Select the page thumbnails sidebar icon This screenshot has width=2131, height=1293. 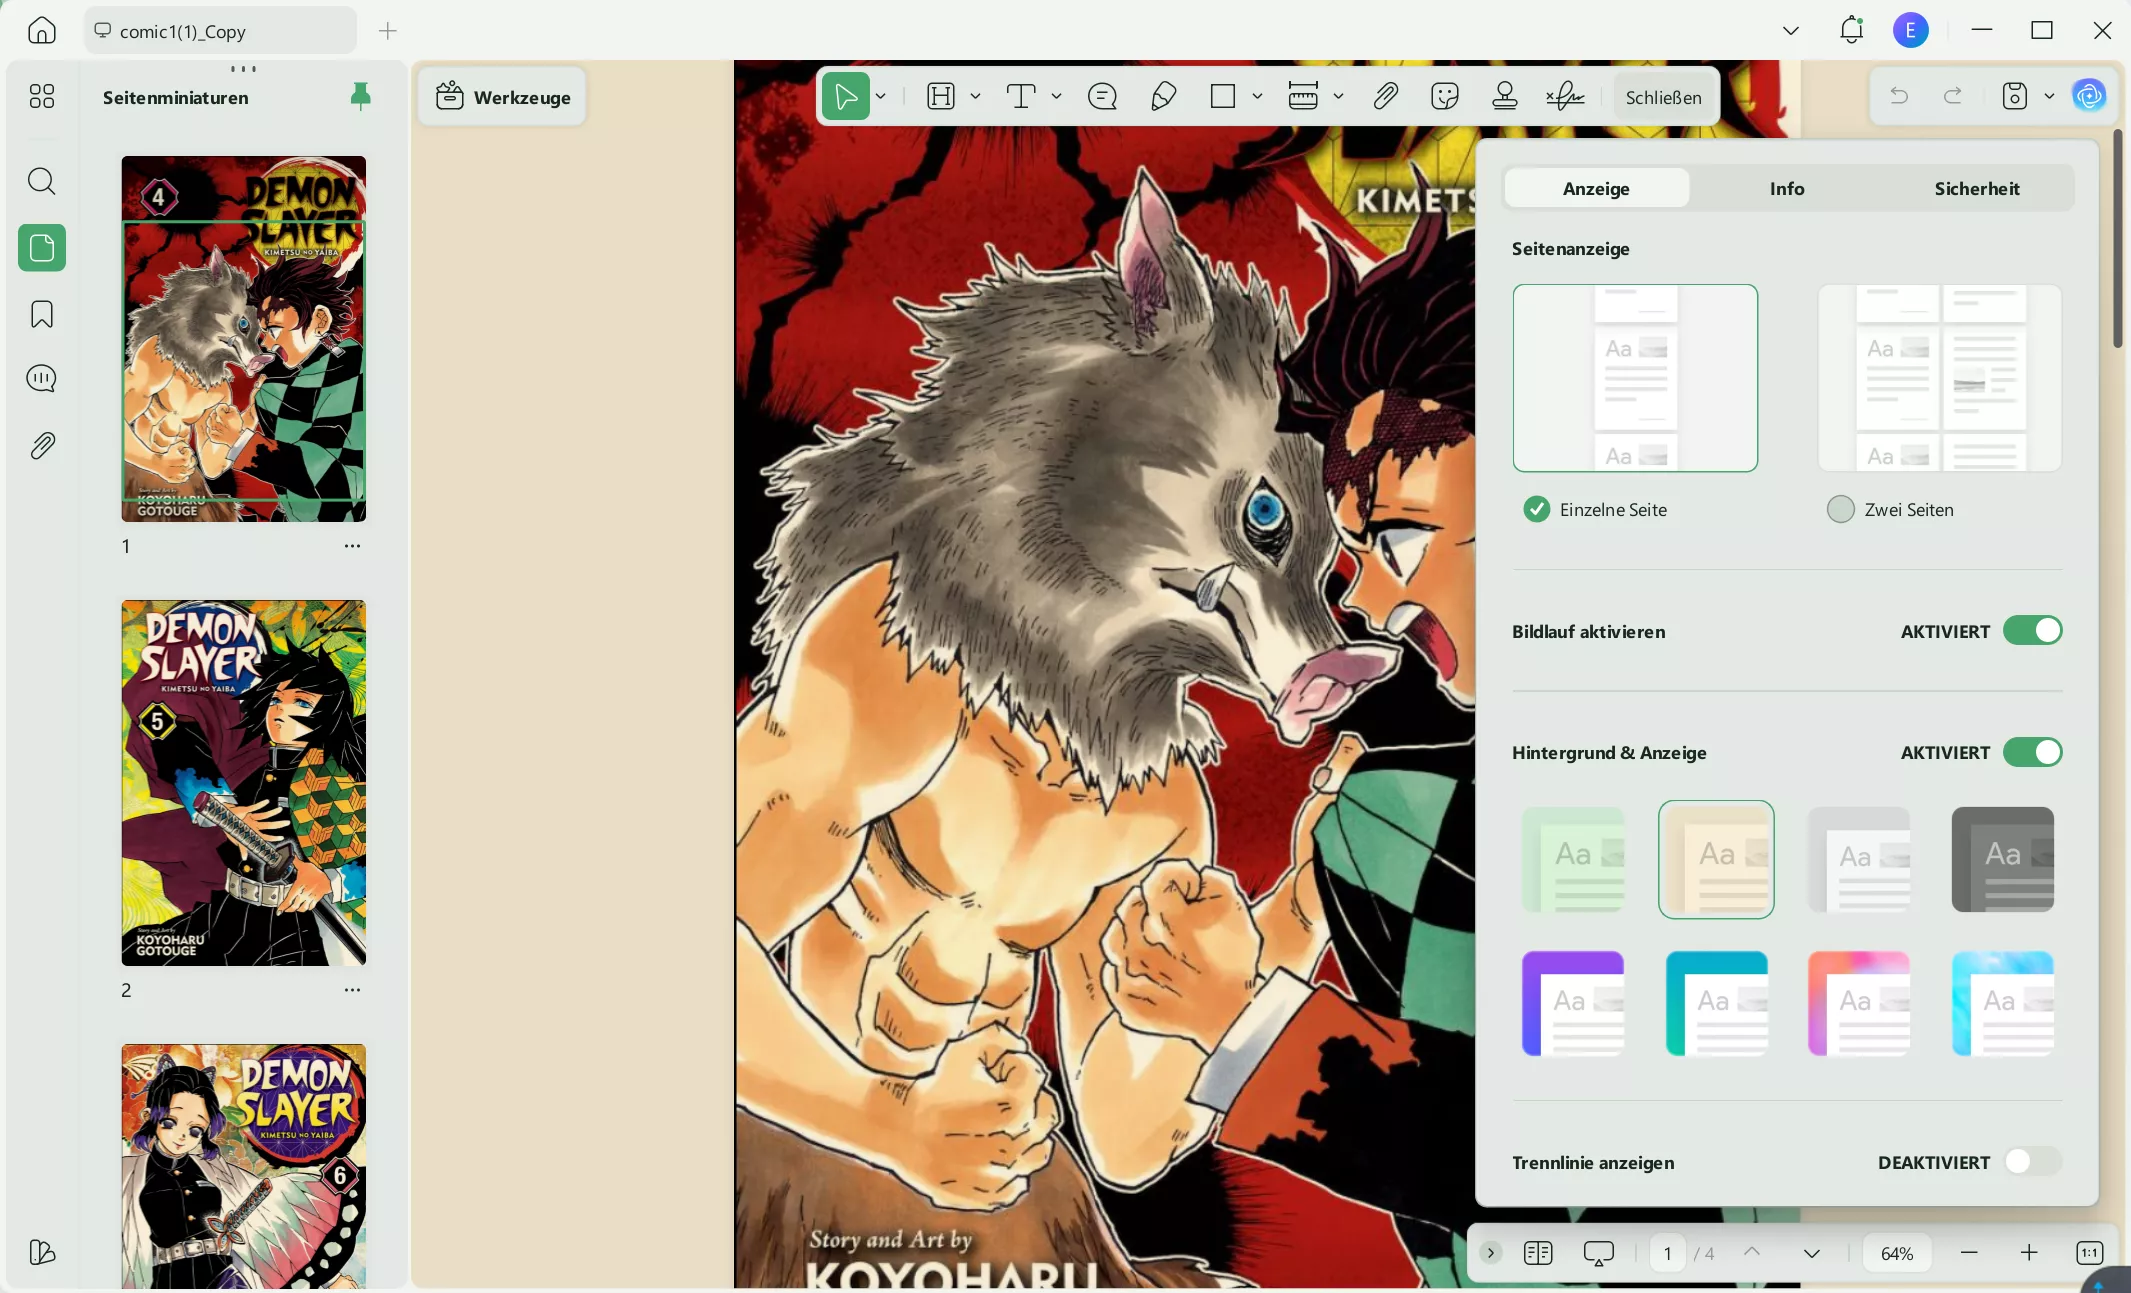(42, 248)
